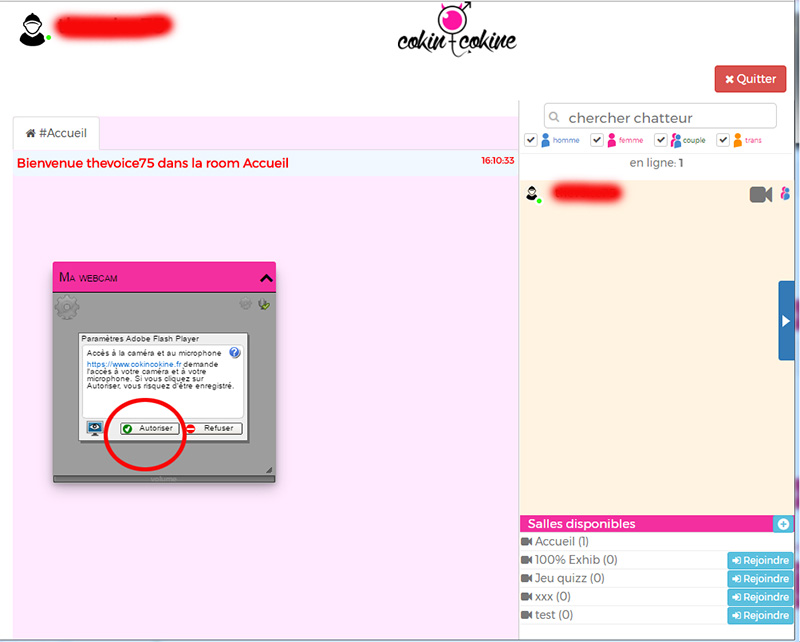Collapse the Ma Webcam panel chevron
Screen dimensions: 800x642
[265, 278]
